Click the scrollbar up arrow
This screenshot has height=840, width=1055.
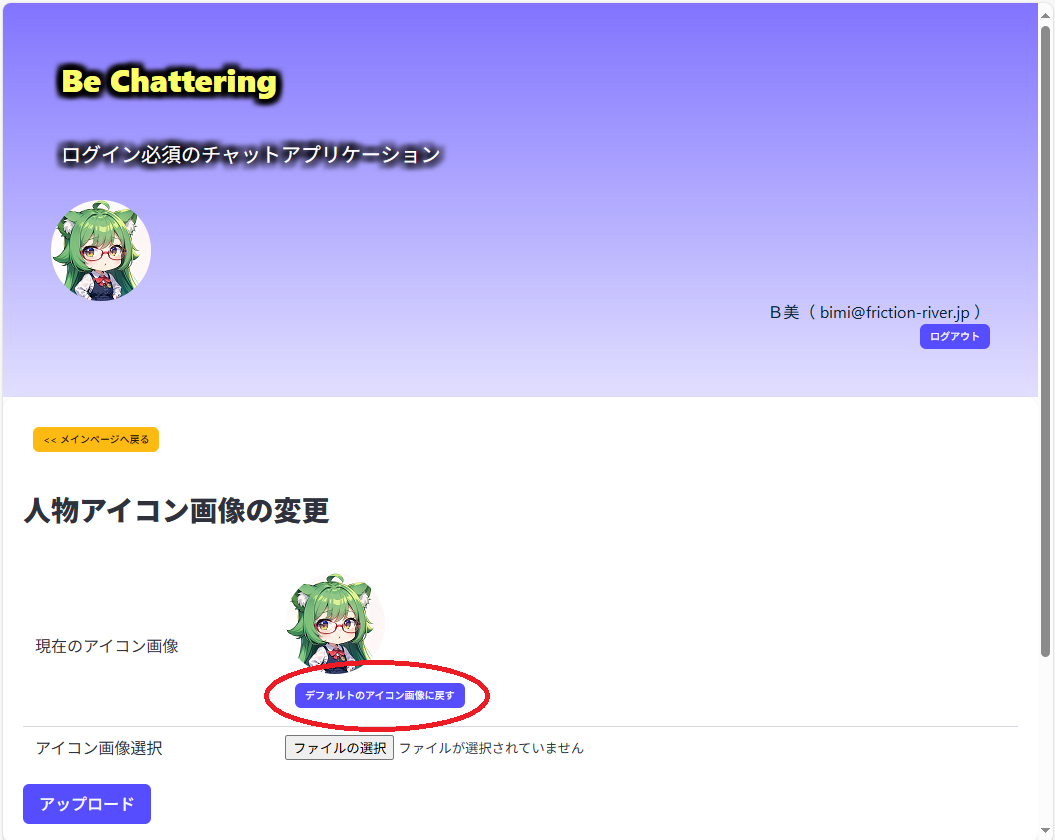point(1046,13)
